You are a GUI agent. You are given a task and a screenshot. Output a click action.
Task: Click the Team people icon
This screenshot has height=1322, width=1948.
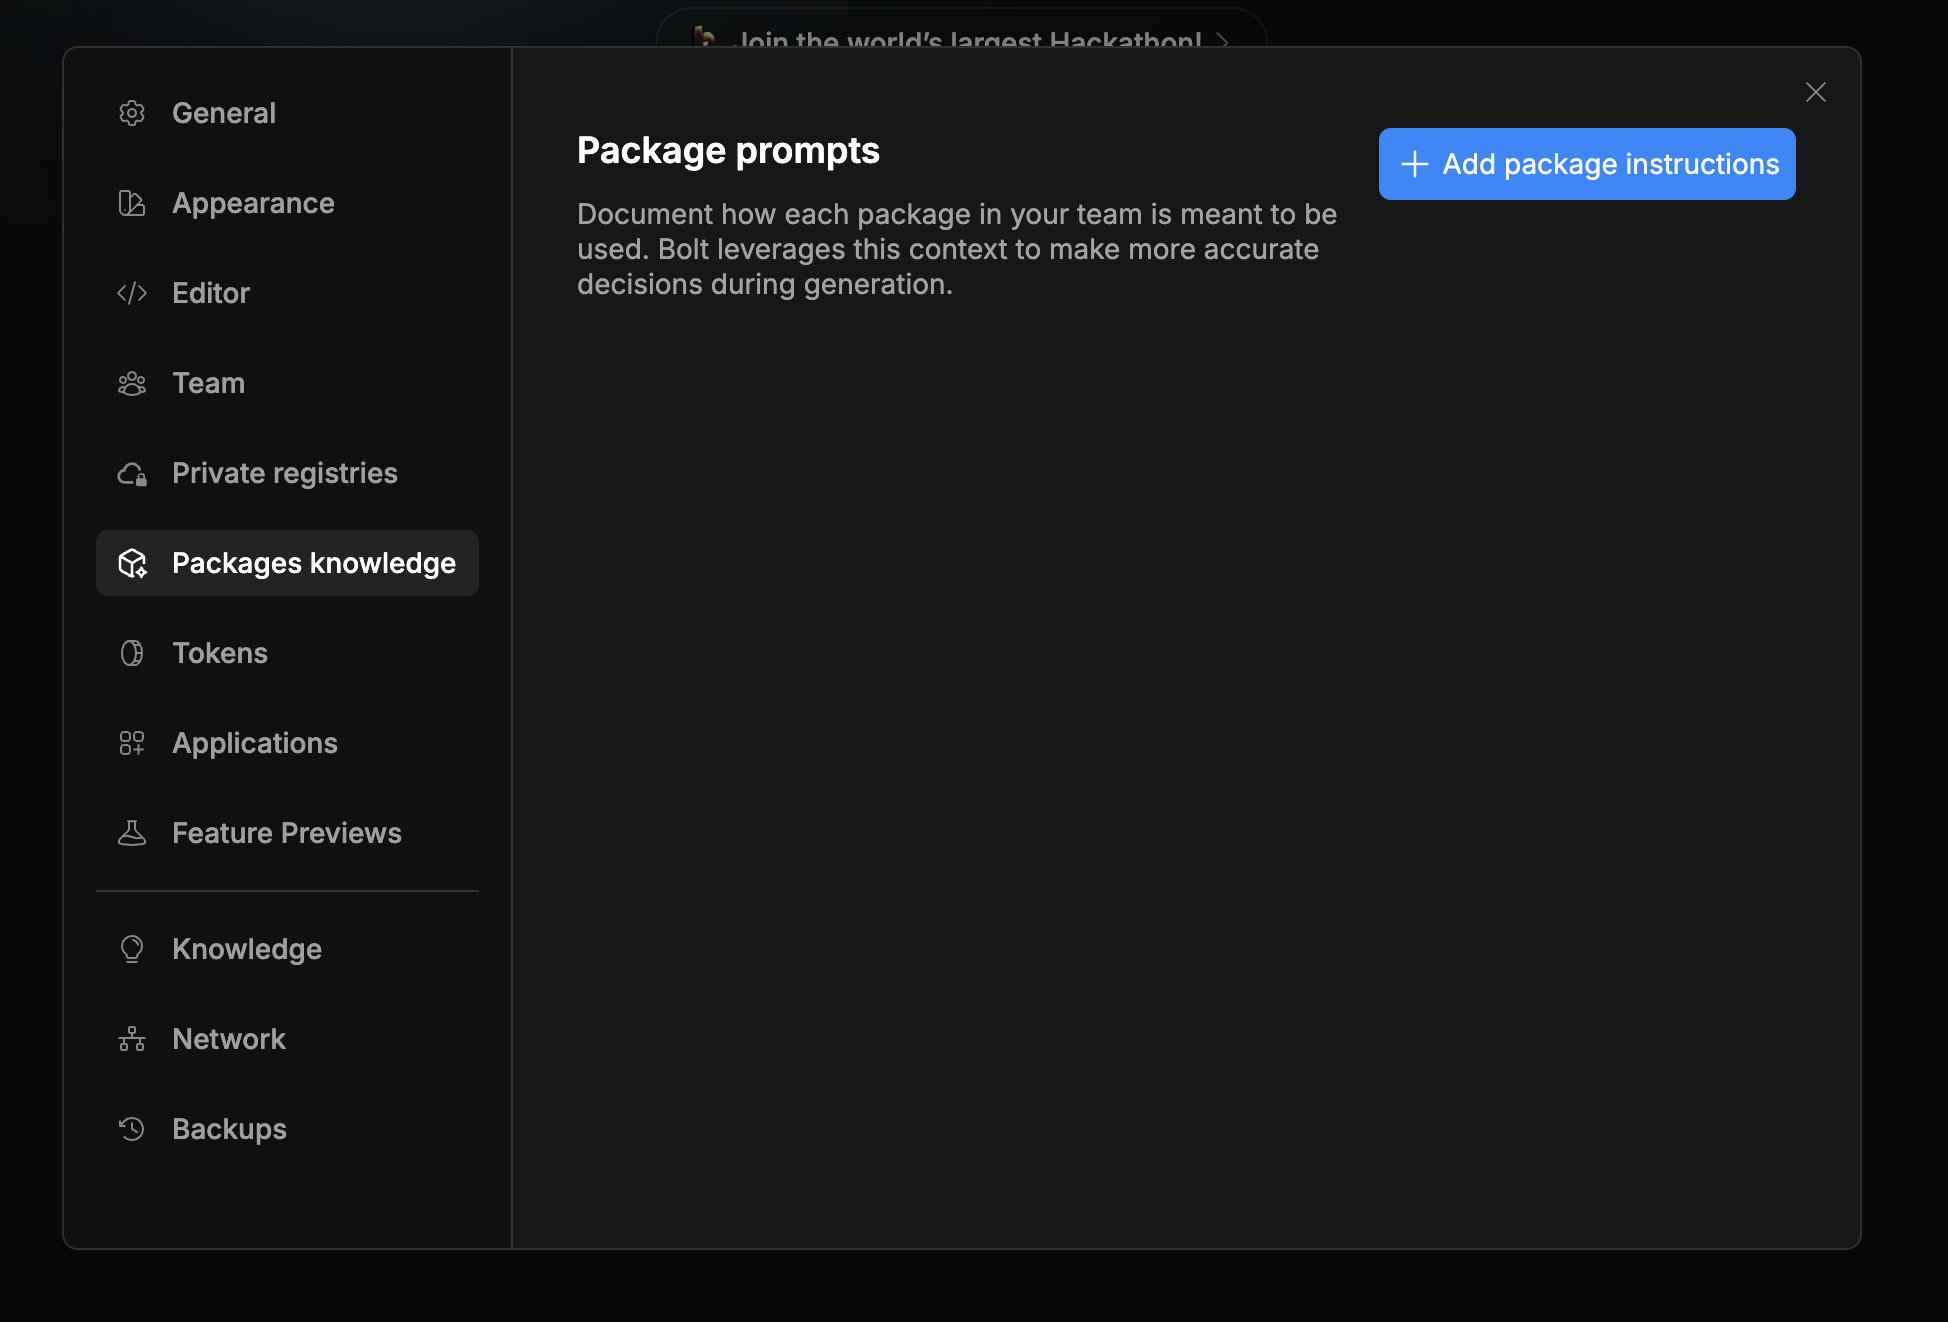coord(132,383)
